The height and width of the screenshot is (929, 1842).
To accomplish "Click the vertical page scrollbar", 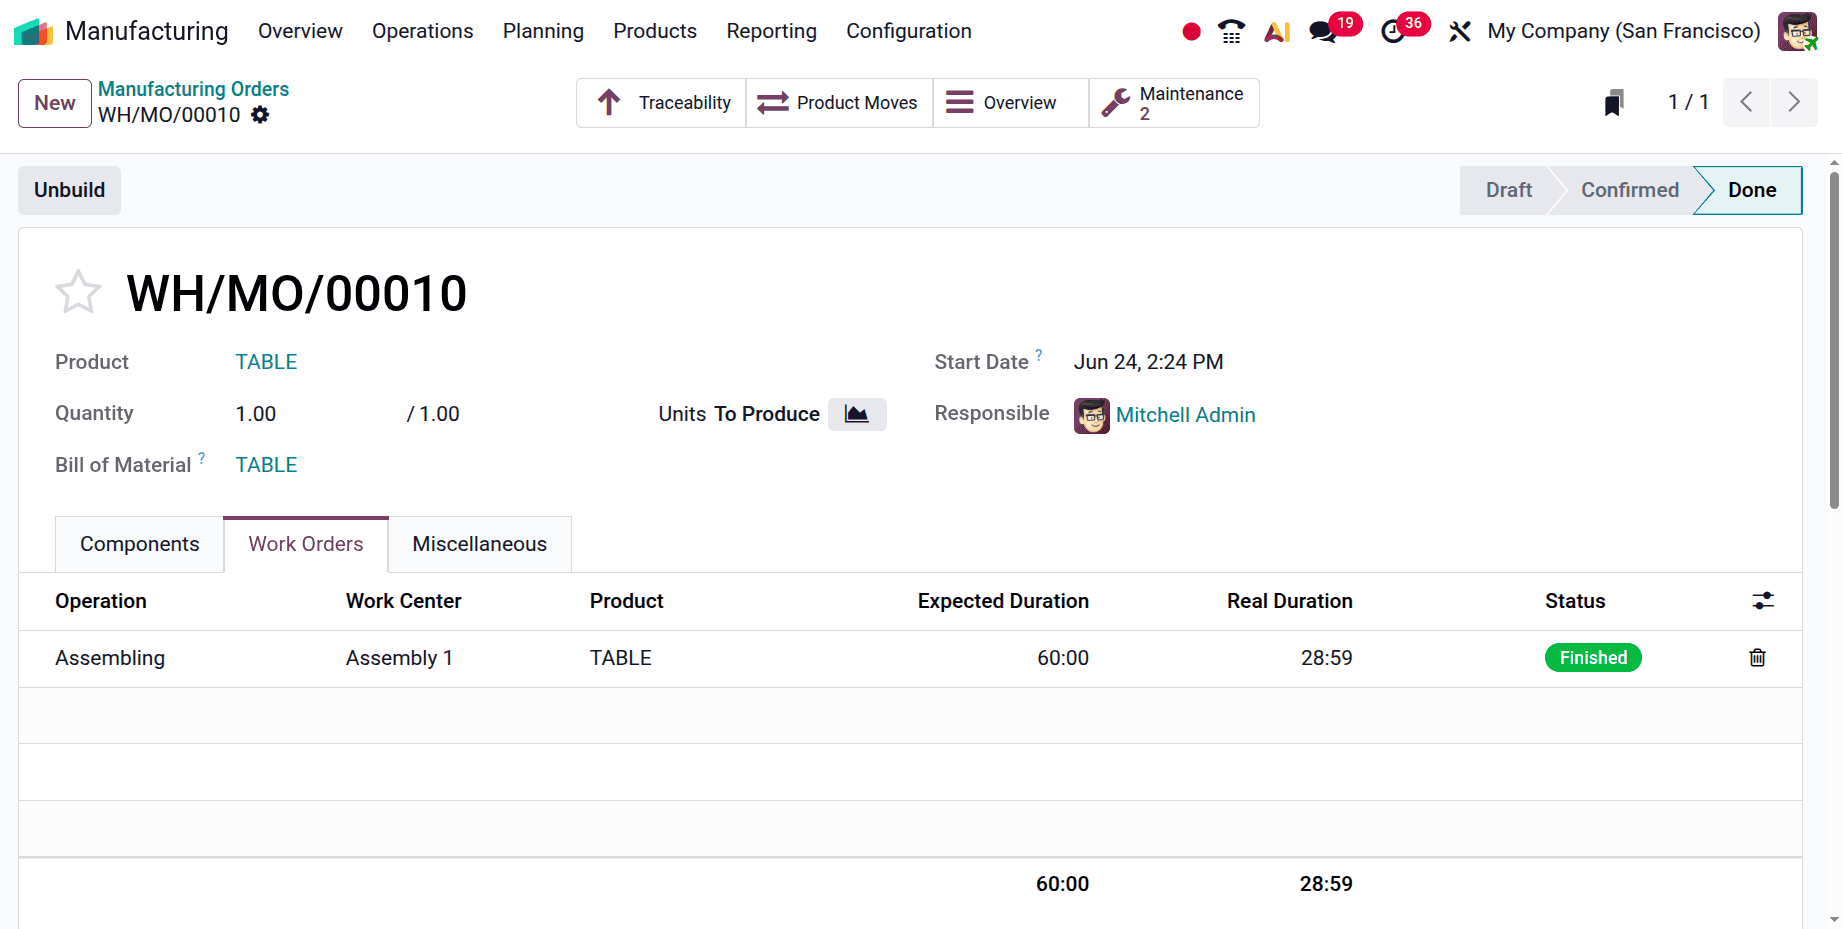I will coord(1834,340).
